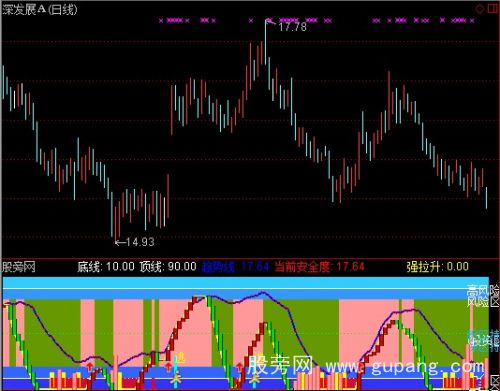
Task: Click the red up arrow beside the cyan bar
Action: pyautogui.click(x=169, y=367)
